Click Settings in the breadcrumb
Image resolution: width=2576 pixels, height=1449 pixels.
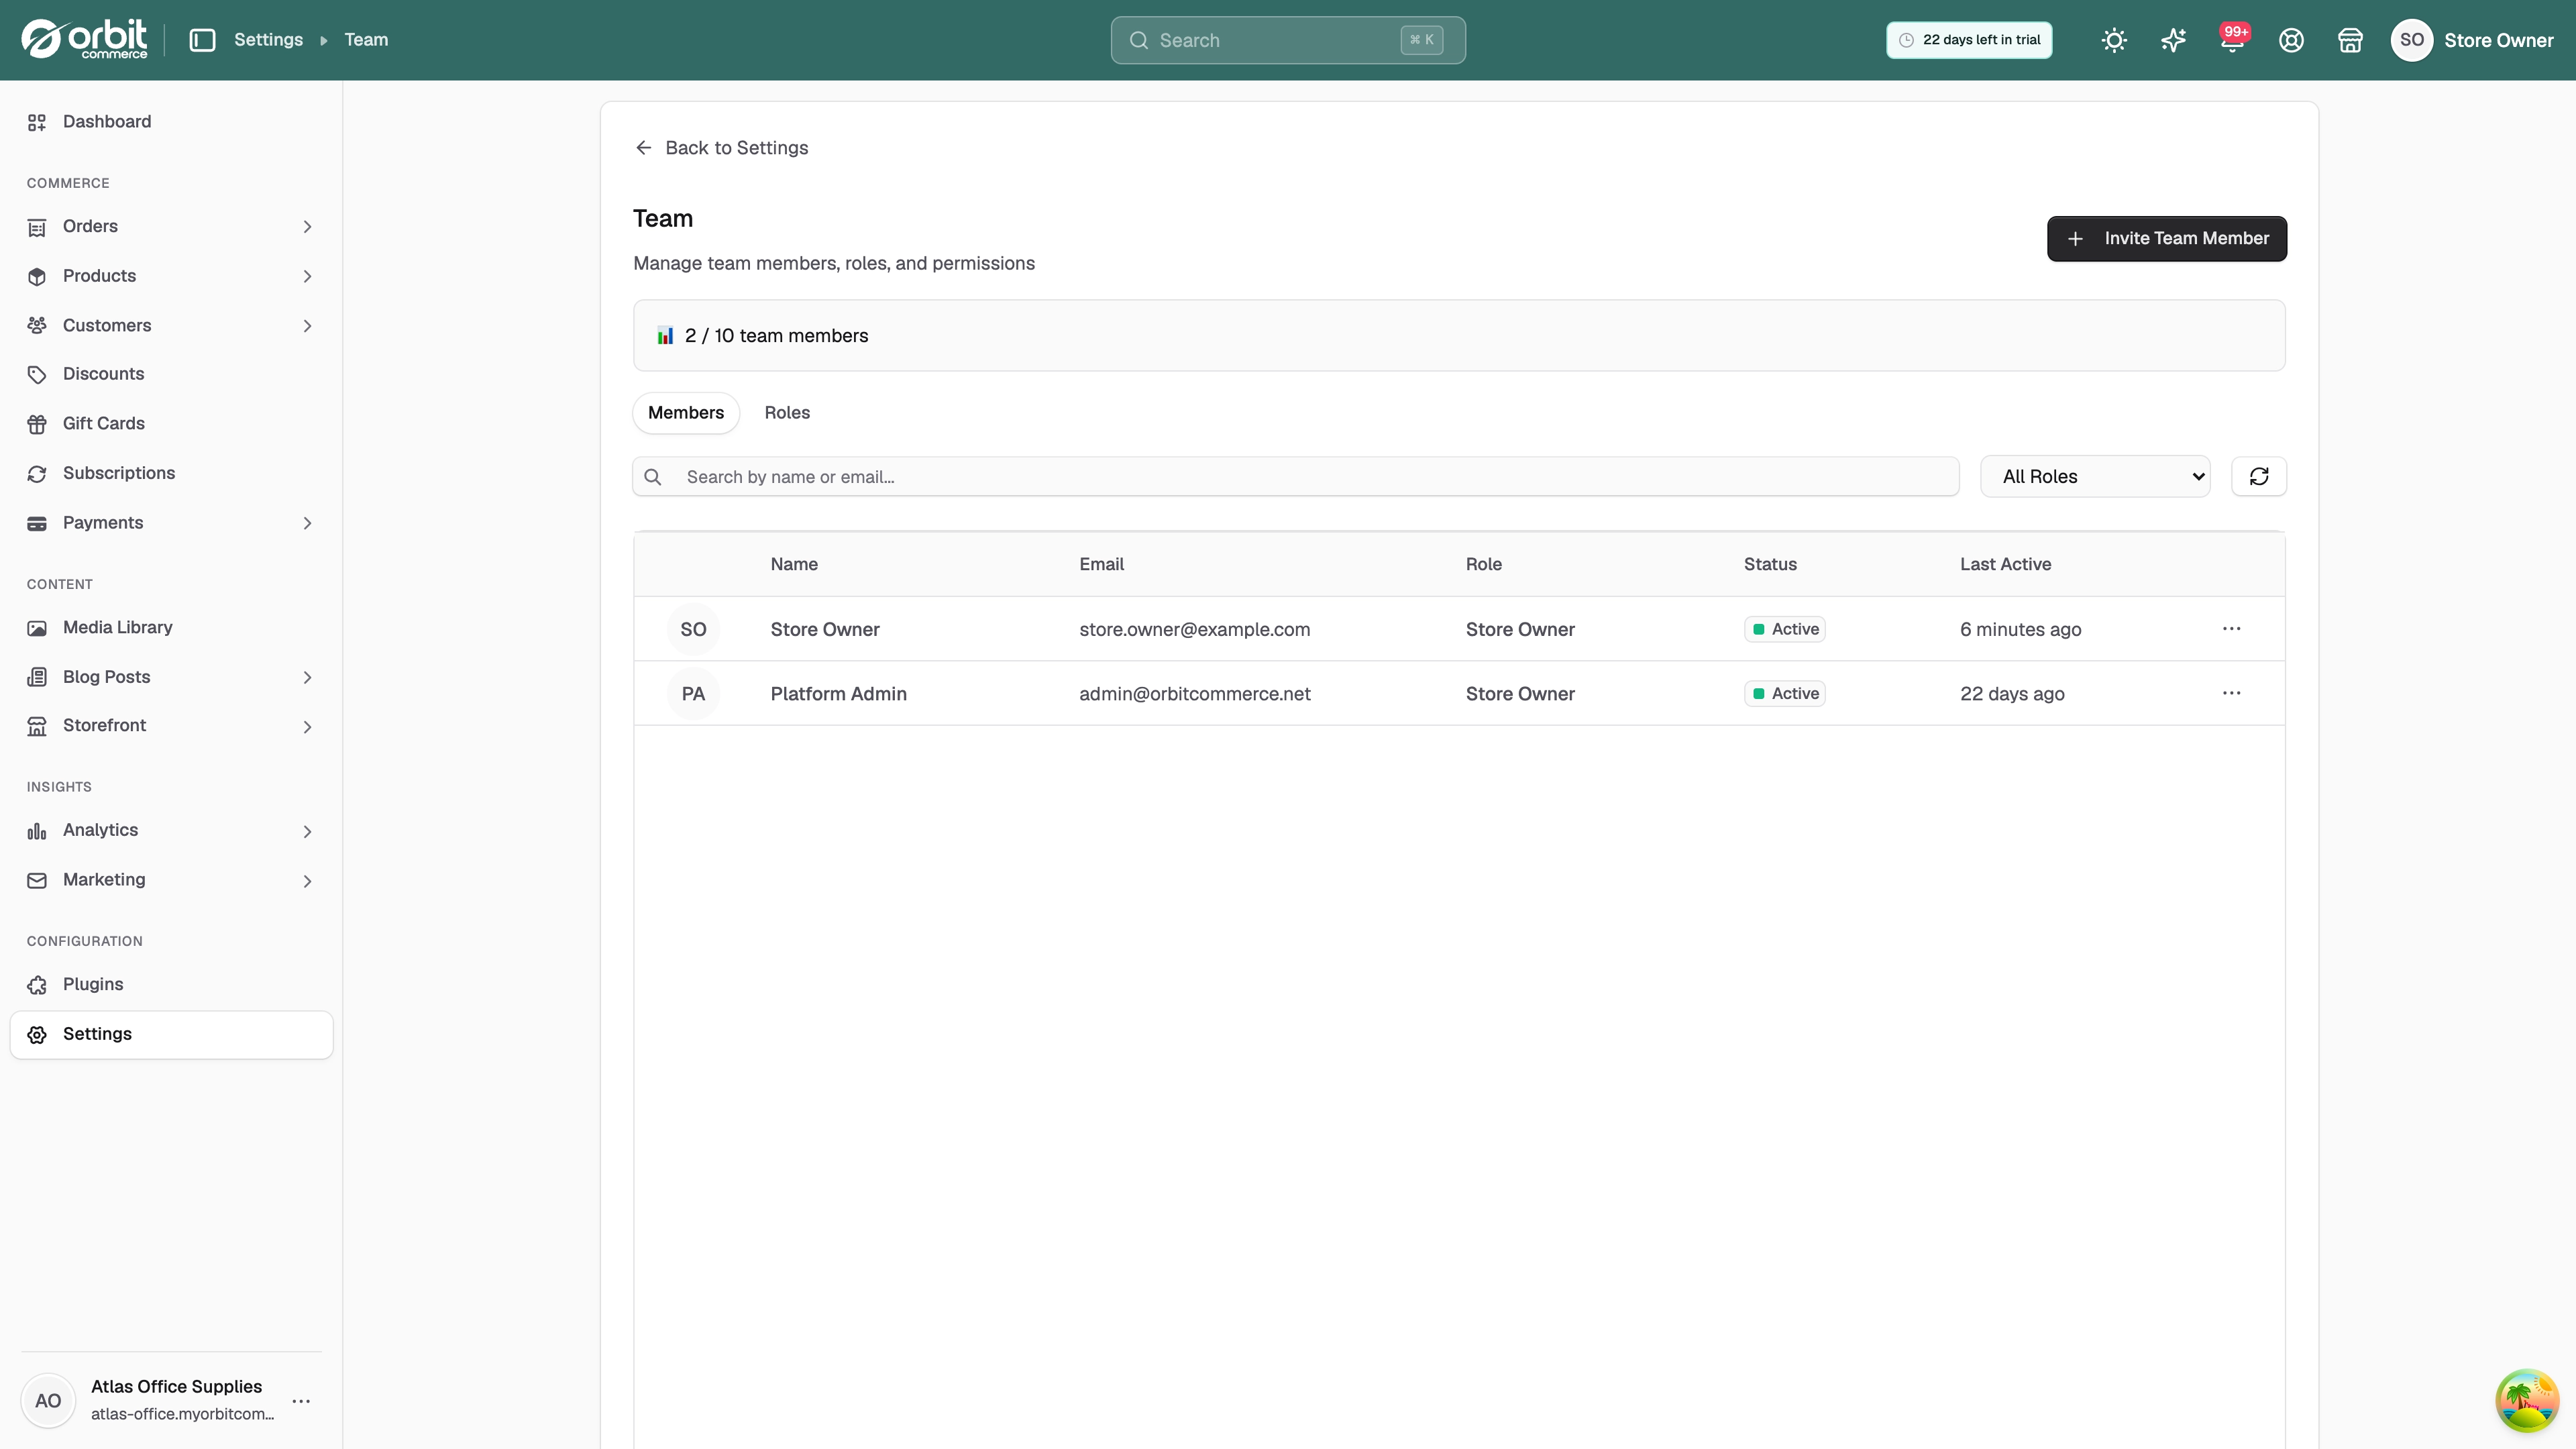268,40
